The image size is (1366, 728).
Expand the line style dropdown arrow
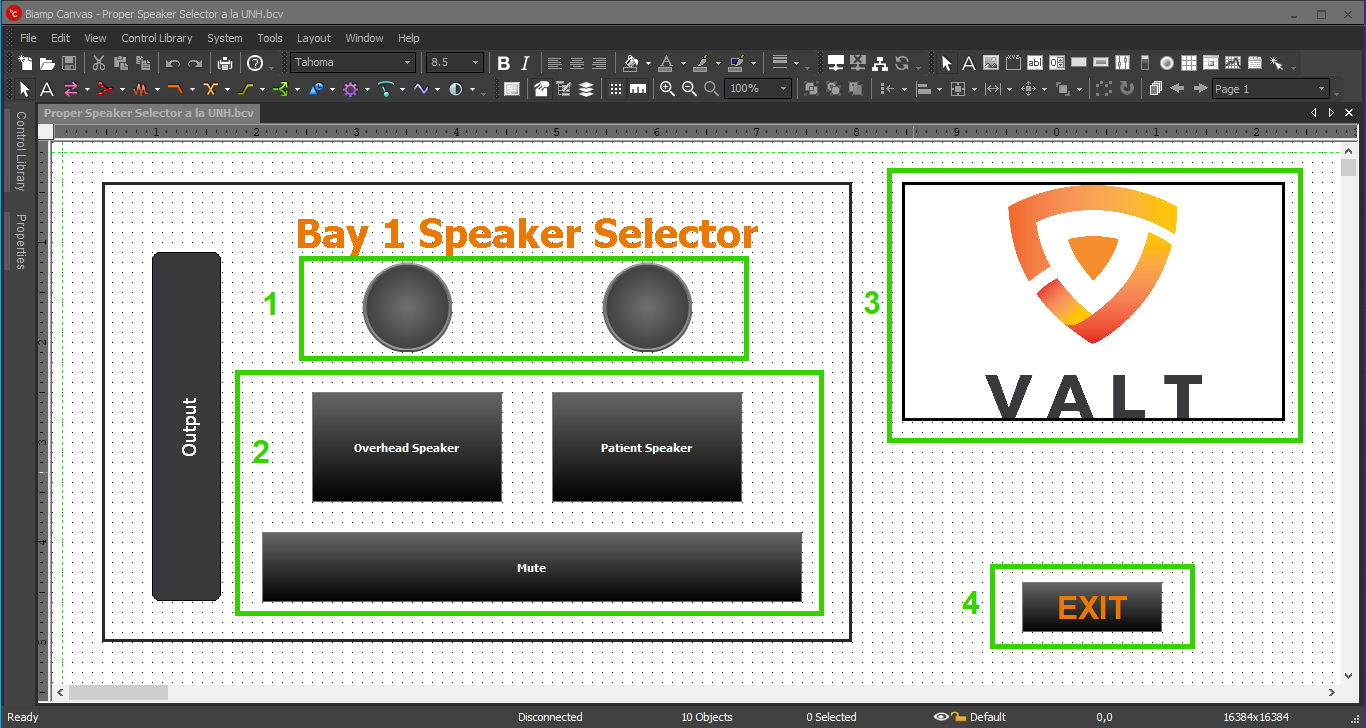click(x=796, y=63)
